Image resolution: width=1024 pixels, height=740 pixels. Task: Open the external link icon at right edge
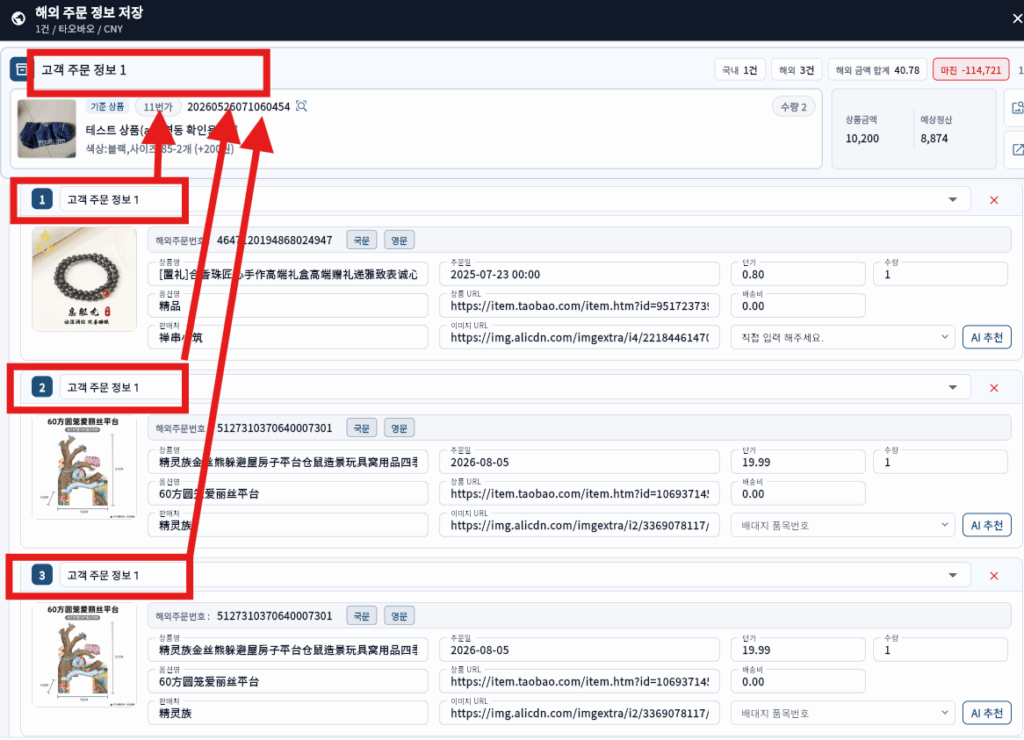[1017, 150]
